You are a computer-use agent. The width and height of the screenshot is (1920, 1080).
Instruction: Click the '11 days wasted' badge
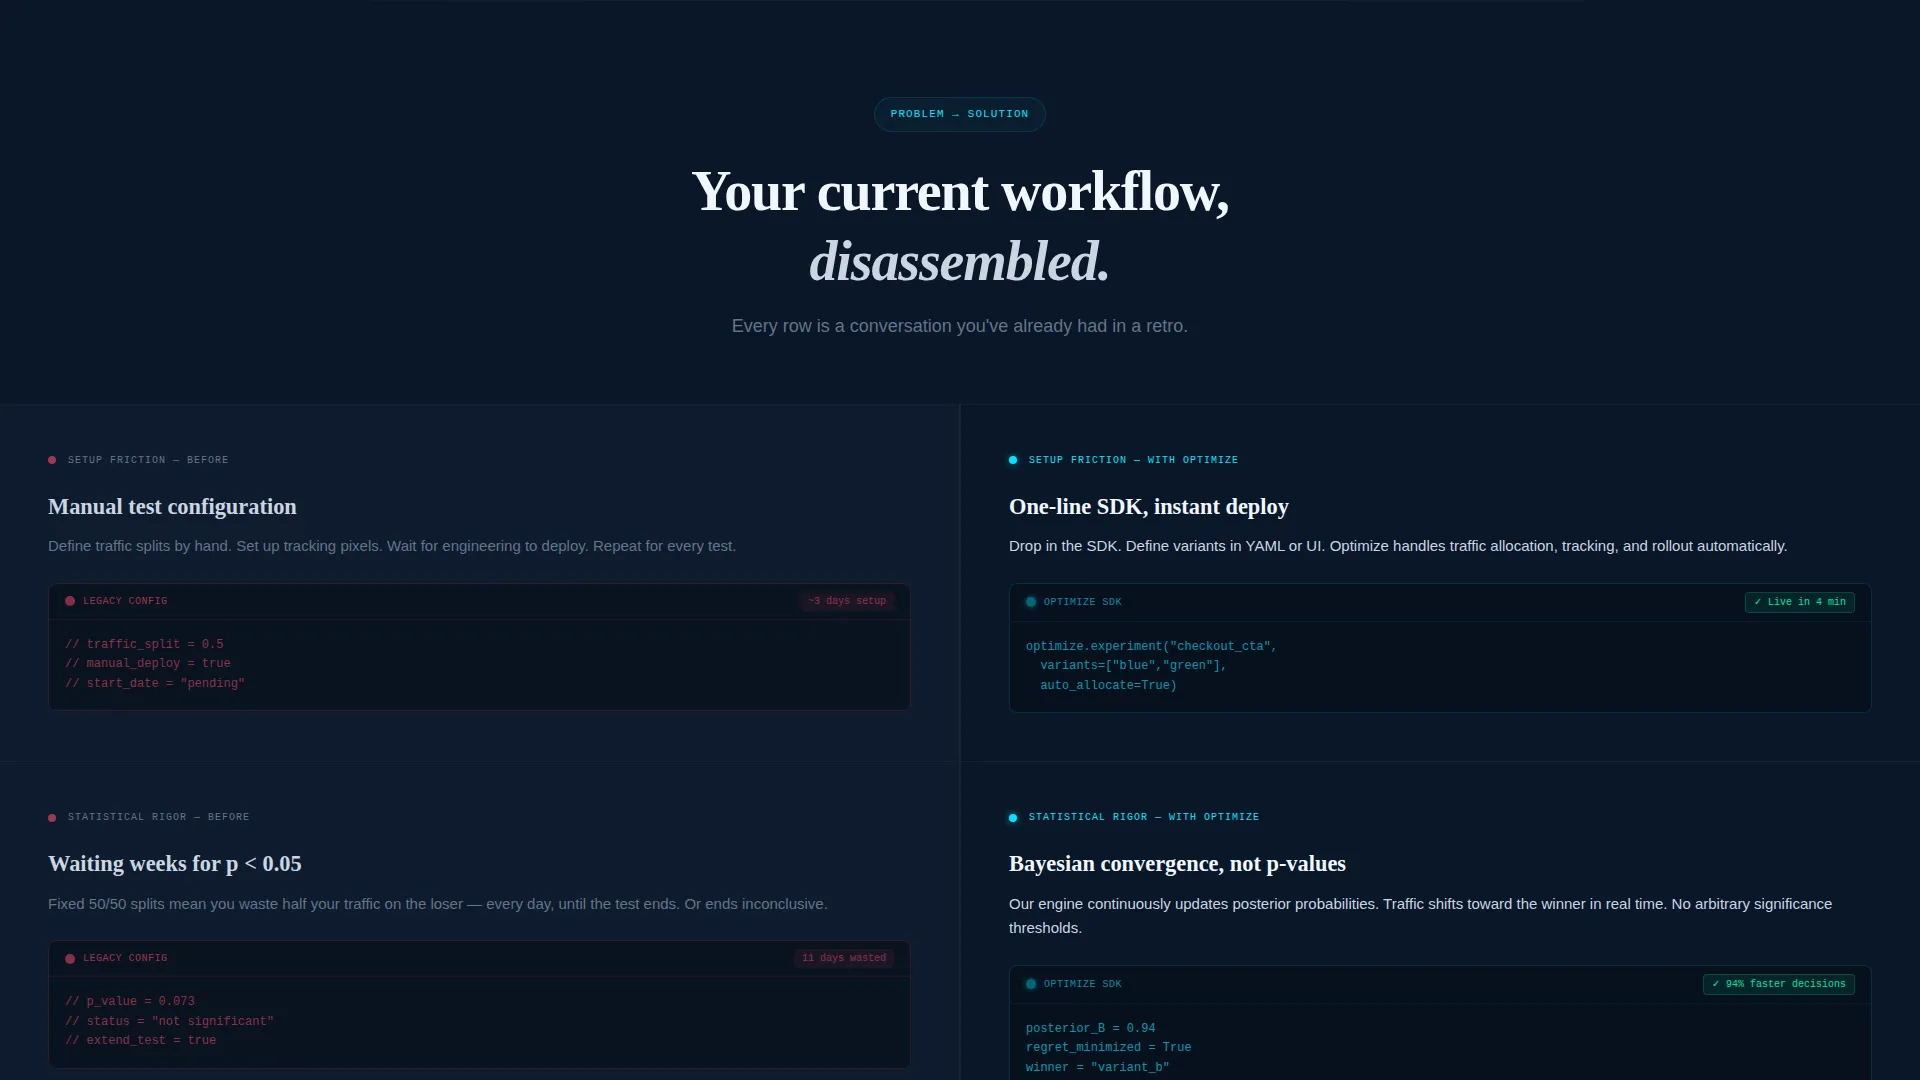844,958
